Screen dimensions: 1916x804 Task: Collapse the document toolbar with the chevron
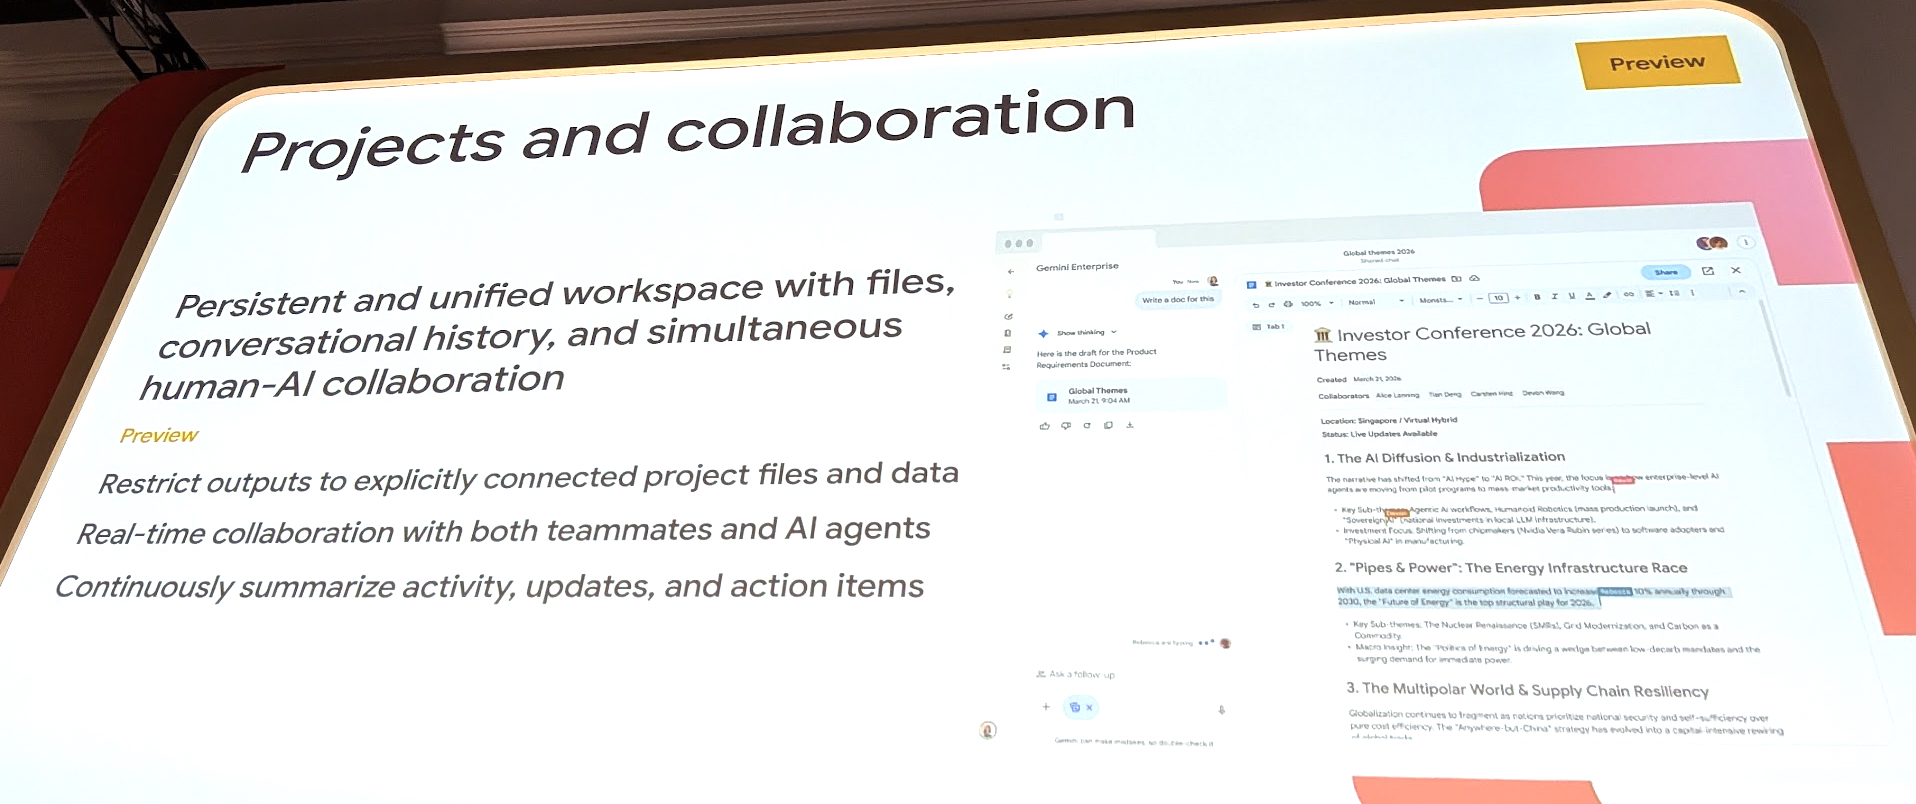[1741, 291]
